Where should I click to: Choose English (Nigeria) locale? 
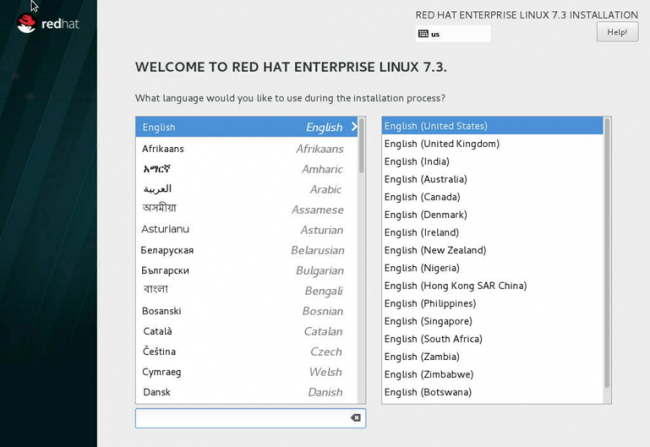point(492,268)
